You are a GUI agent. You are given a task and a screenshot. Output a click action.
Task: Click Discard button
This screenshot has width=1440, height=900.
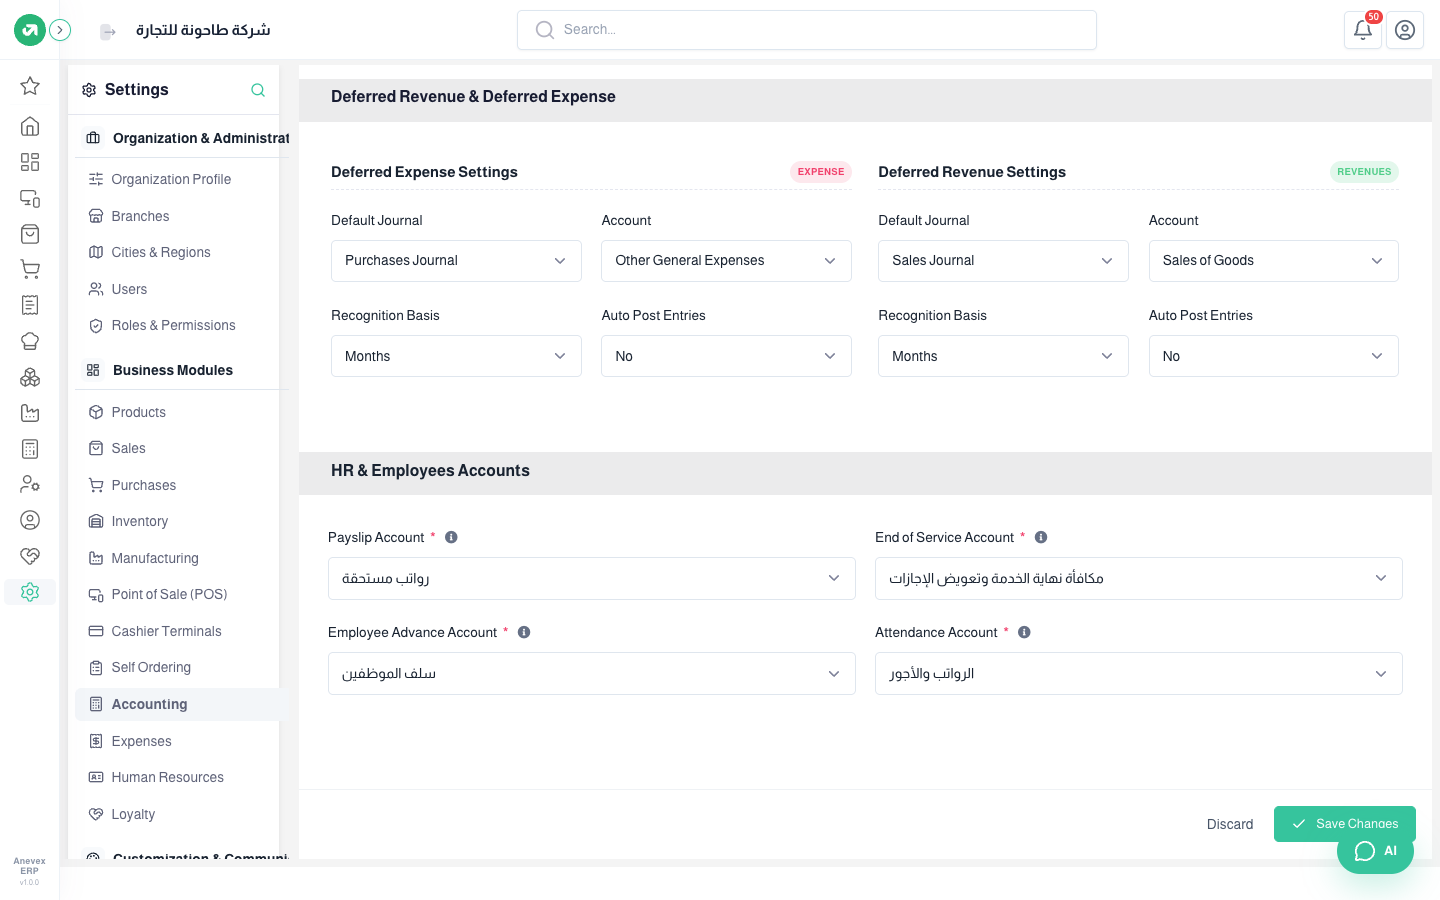point(1229,824)
